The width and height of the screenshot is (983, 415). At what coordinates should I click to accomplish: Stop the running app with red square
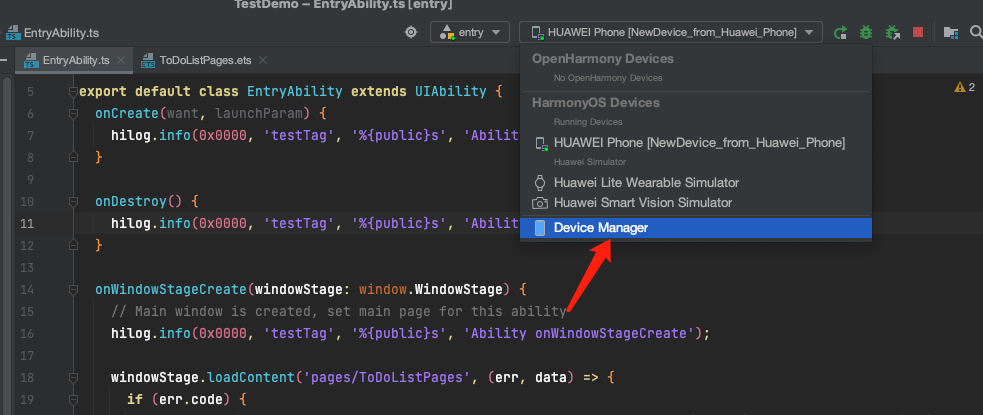pyautogui.click(x=918, y=32)
